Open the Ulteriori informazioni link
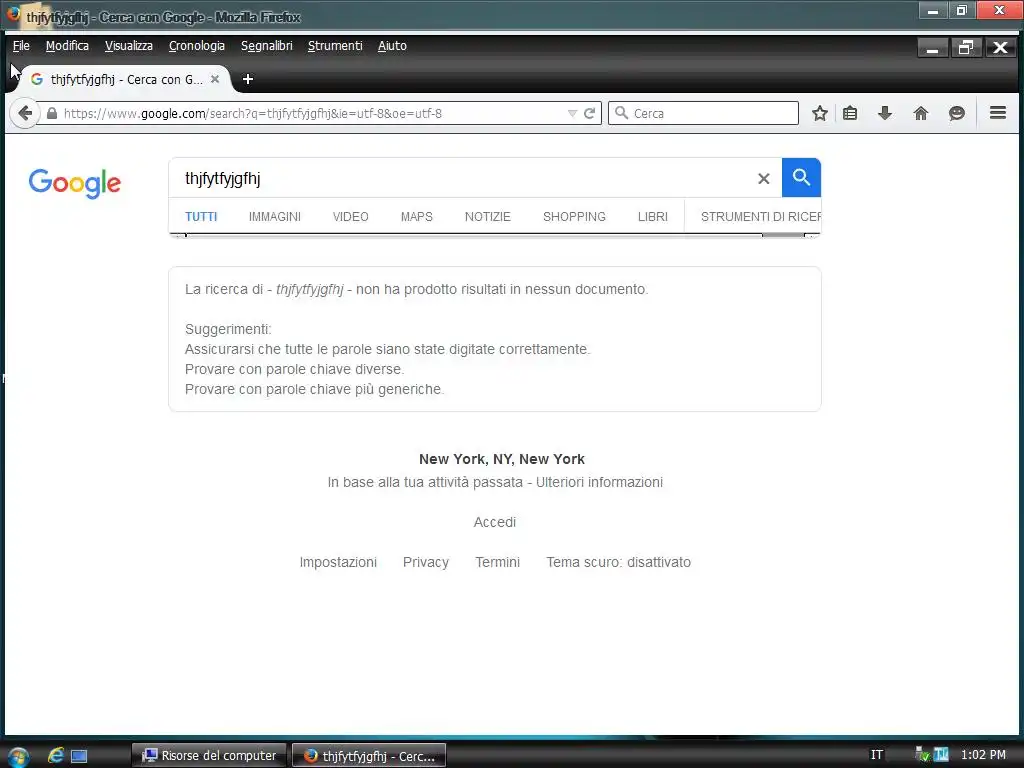Screen dimensions: 1024x768 (600, 482)
